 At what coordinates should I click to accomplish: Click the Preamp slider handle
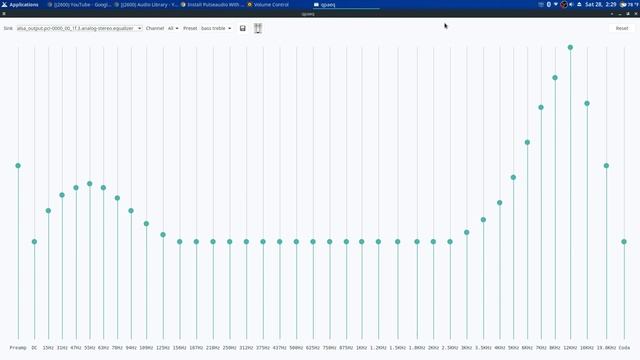point(18,166)
